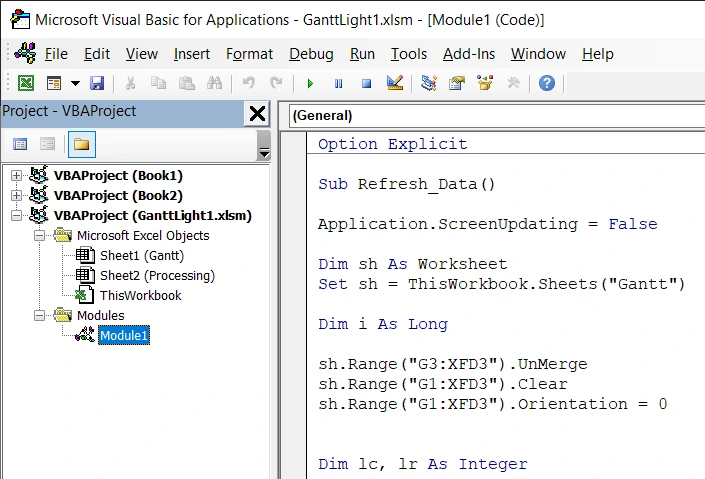Screen dimensions: 705x479
Task: Select VBAProject (Book2) in tree
Action: click(x=118, y=195)
